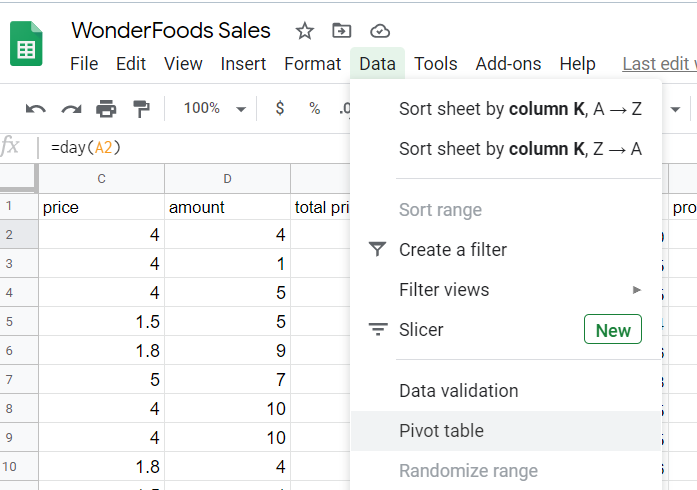Select column D header

click(x=227, y=179)
